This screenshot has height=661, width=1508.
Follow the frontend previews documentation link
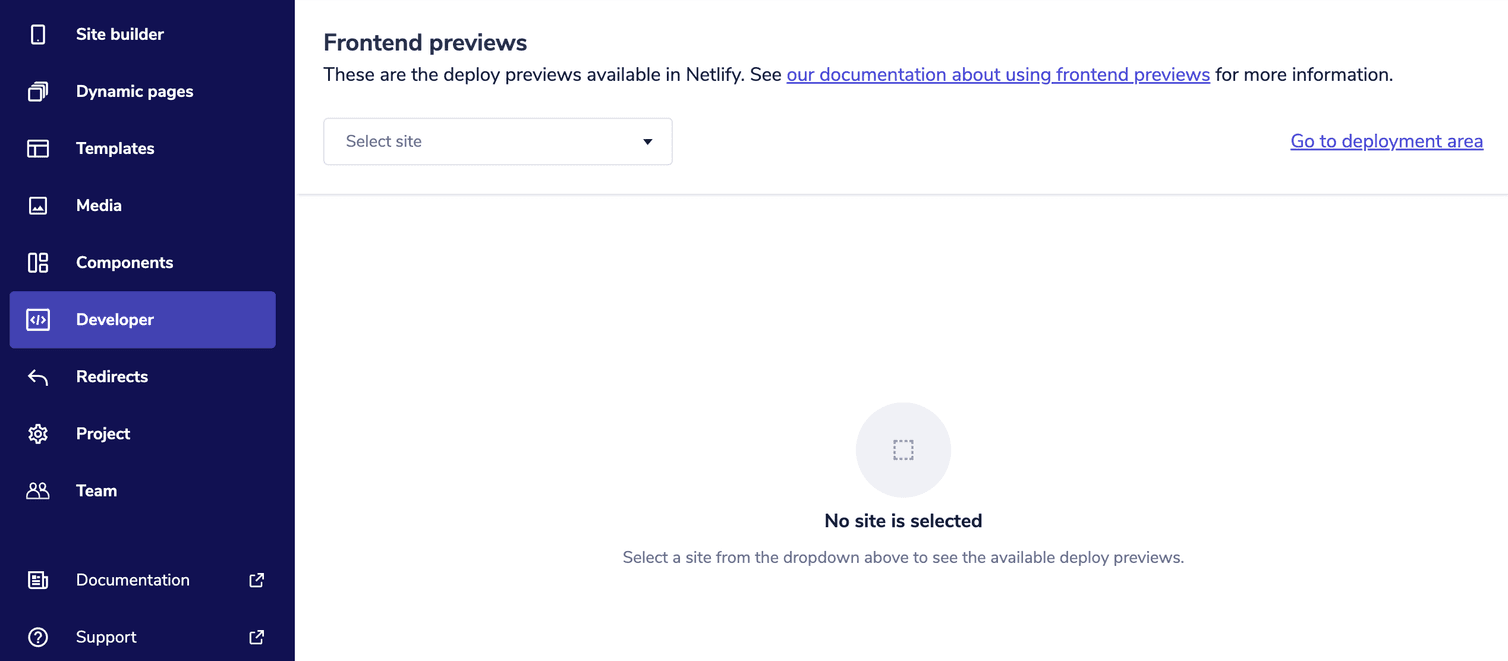(x=997, y=74)
